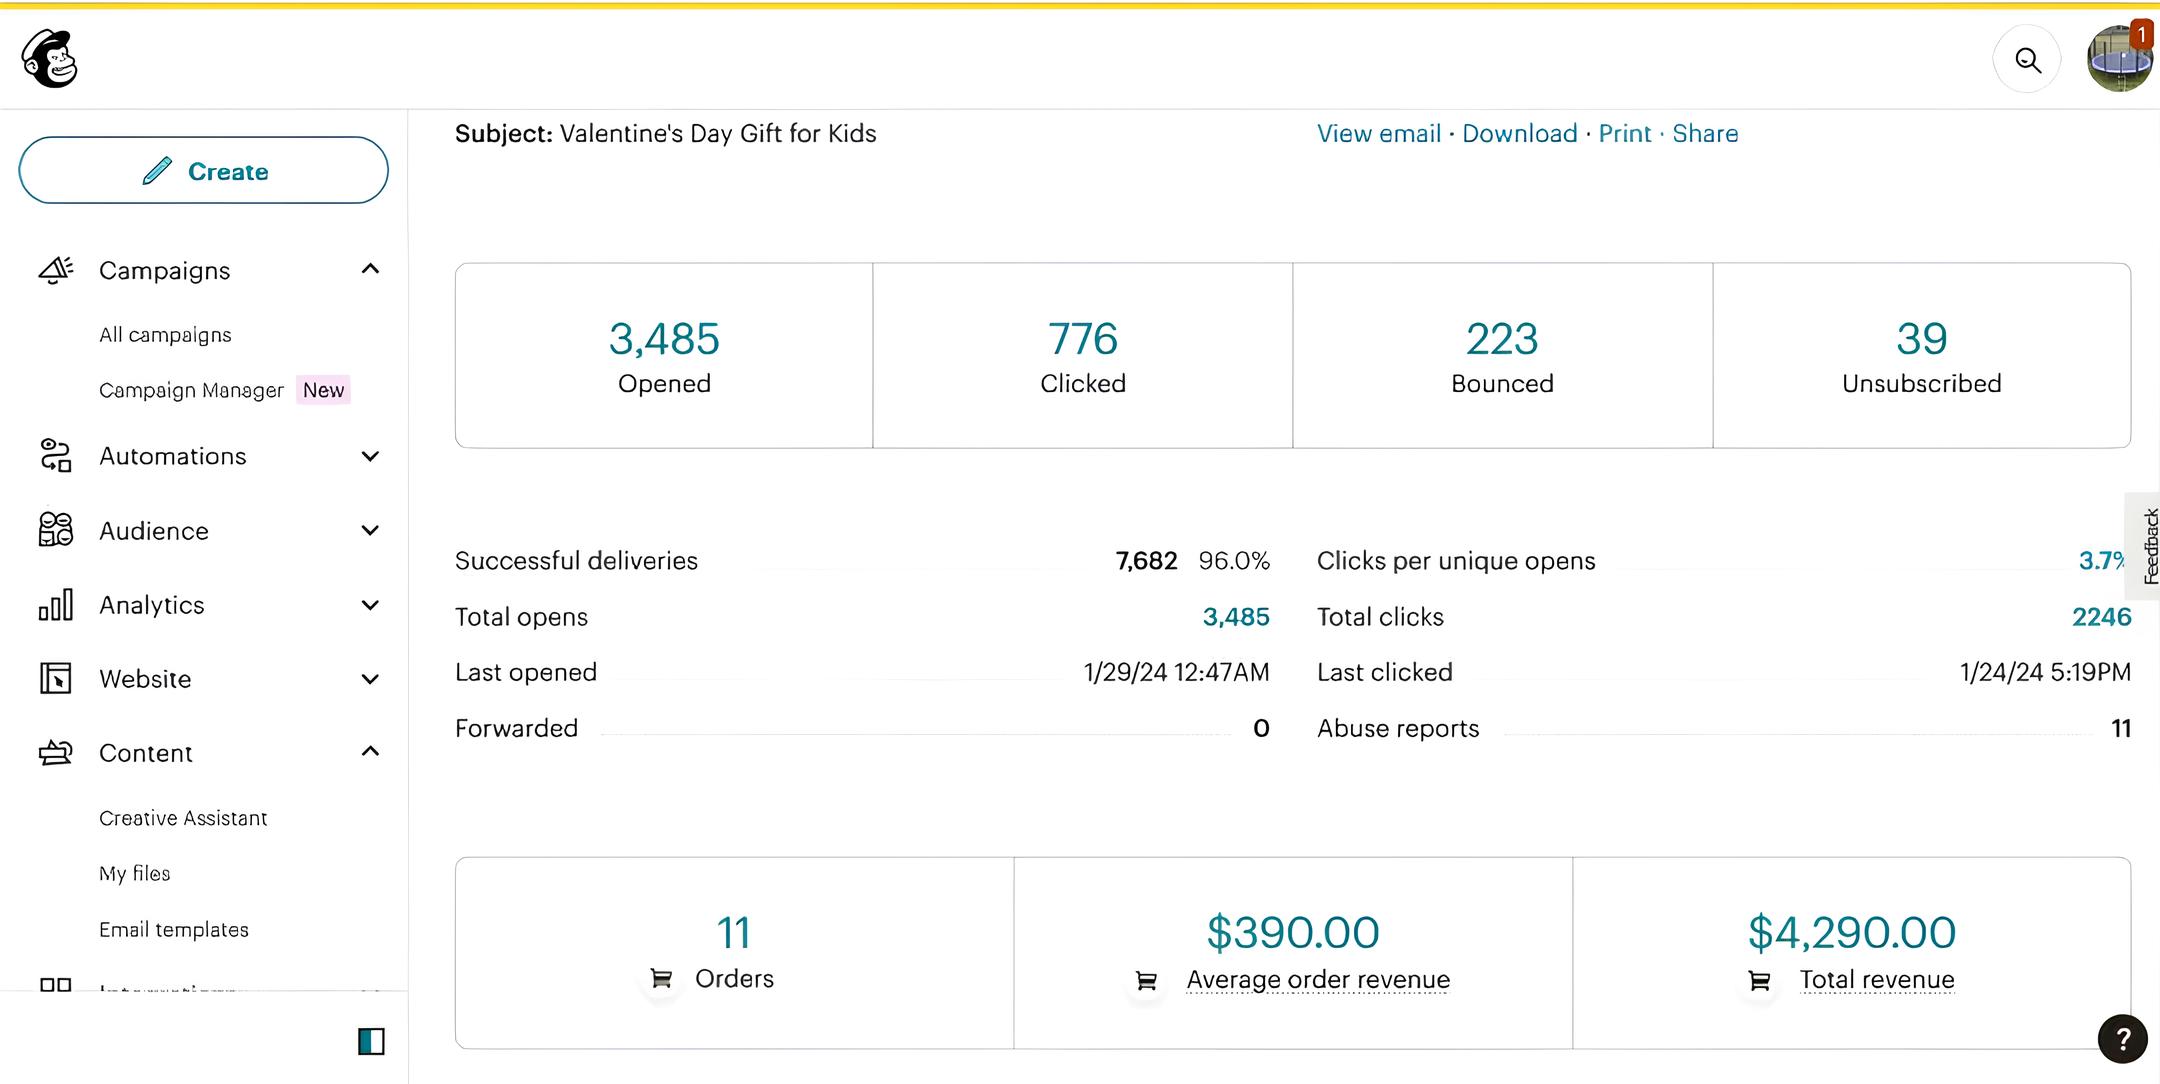Click the Mailchimp Freddie logo
Viewport: 2160px width, 1084px height.
pyautogui.click(x=49, y=58)
